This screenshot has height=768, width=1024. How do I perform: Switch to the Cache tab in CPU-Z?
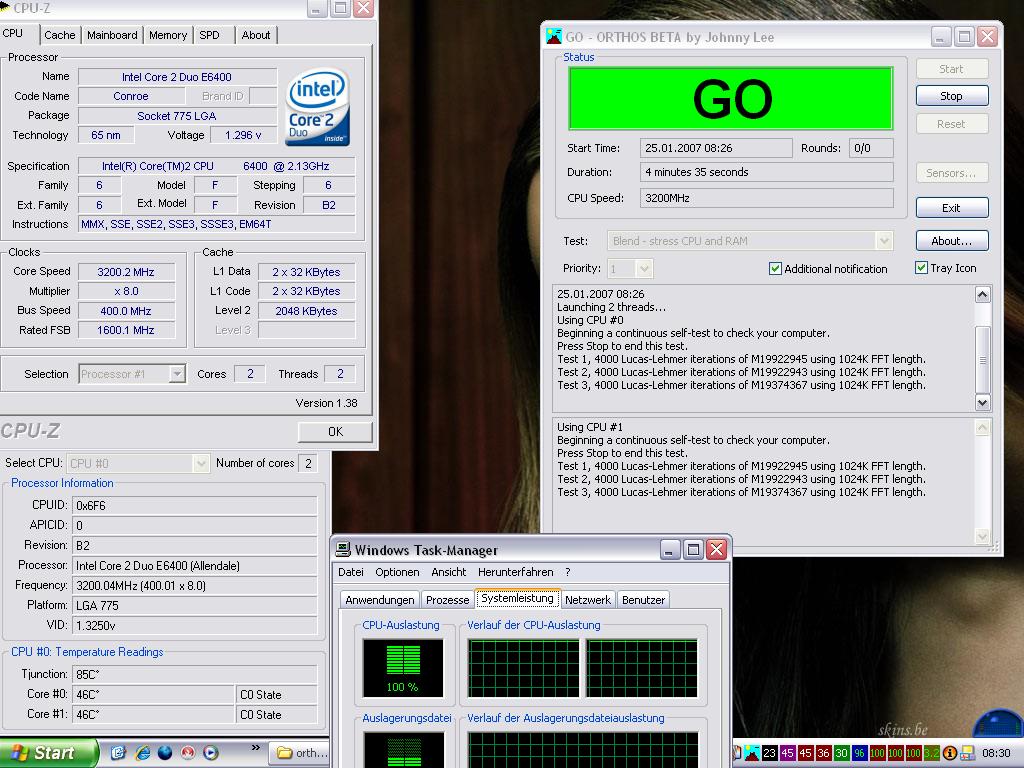[x=60, y=35]
